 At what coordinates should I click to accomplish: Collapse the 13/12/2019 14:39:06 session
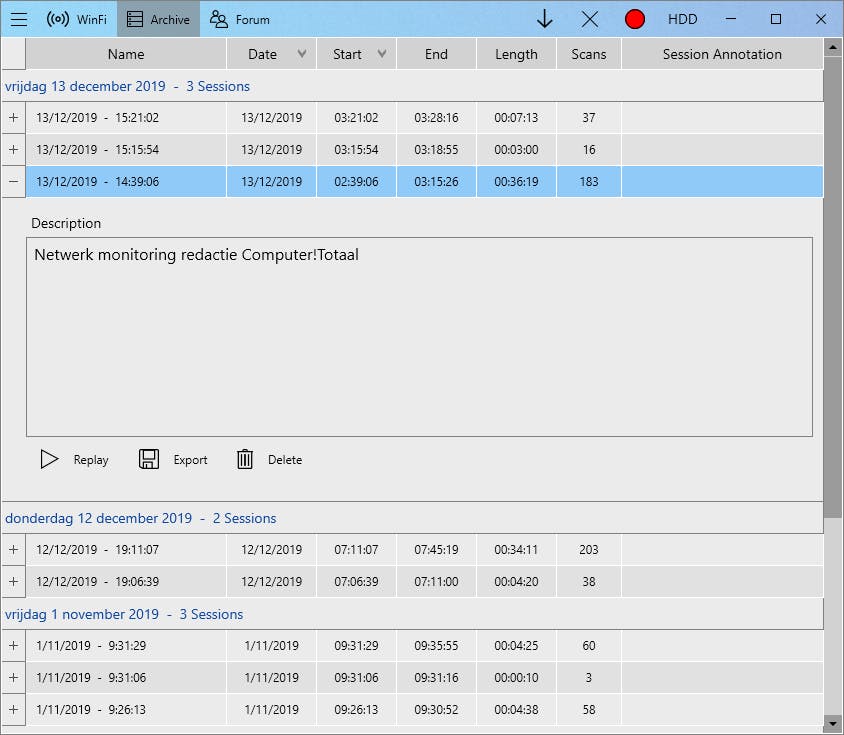pyautogui.click(x=13, y=182)
